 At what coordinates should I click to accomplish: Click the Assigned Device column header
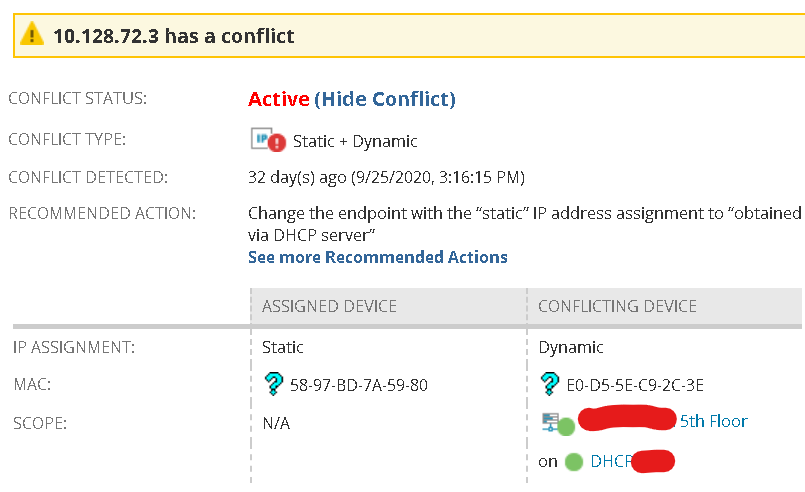tap(329, 306)
